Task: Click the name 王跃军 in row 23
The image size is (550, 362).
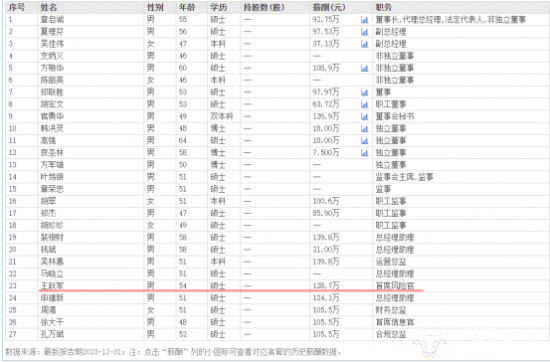Action: (52, 286)
